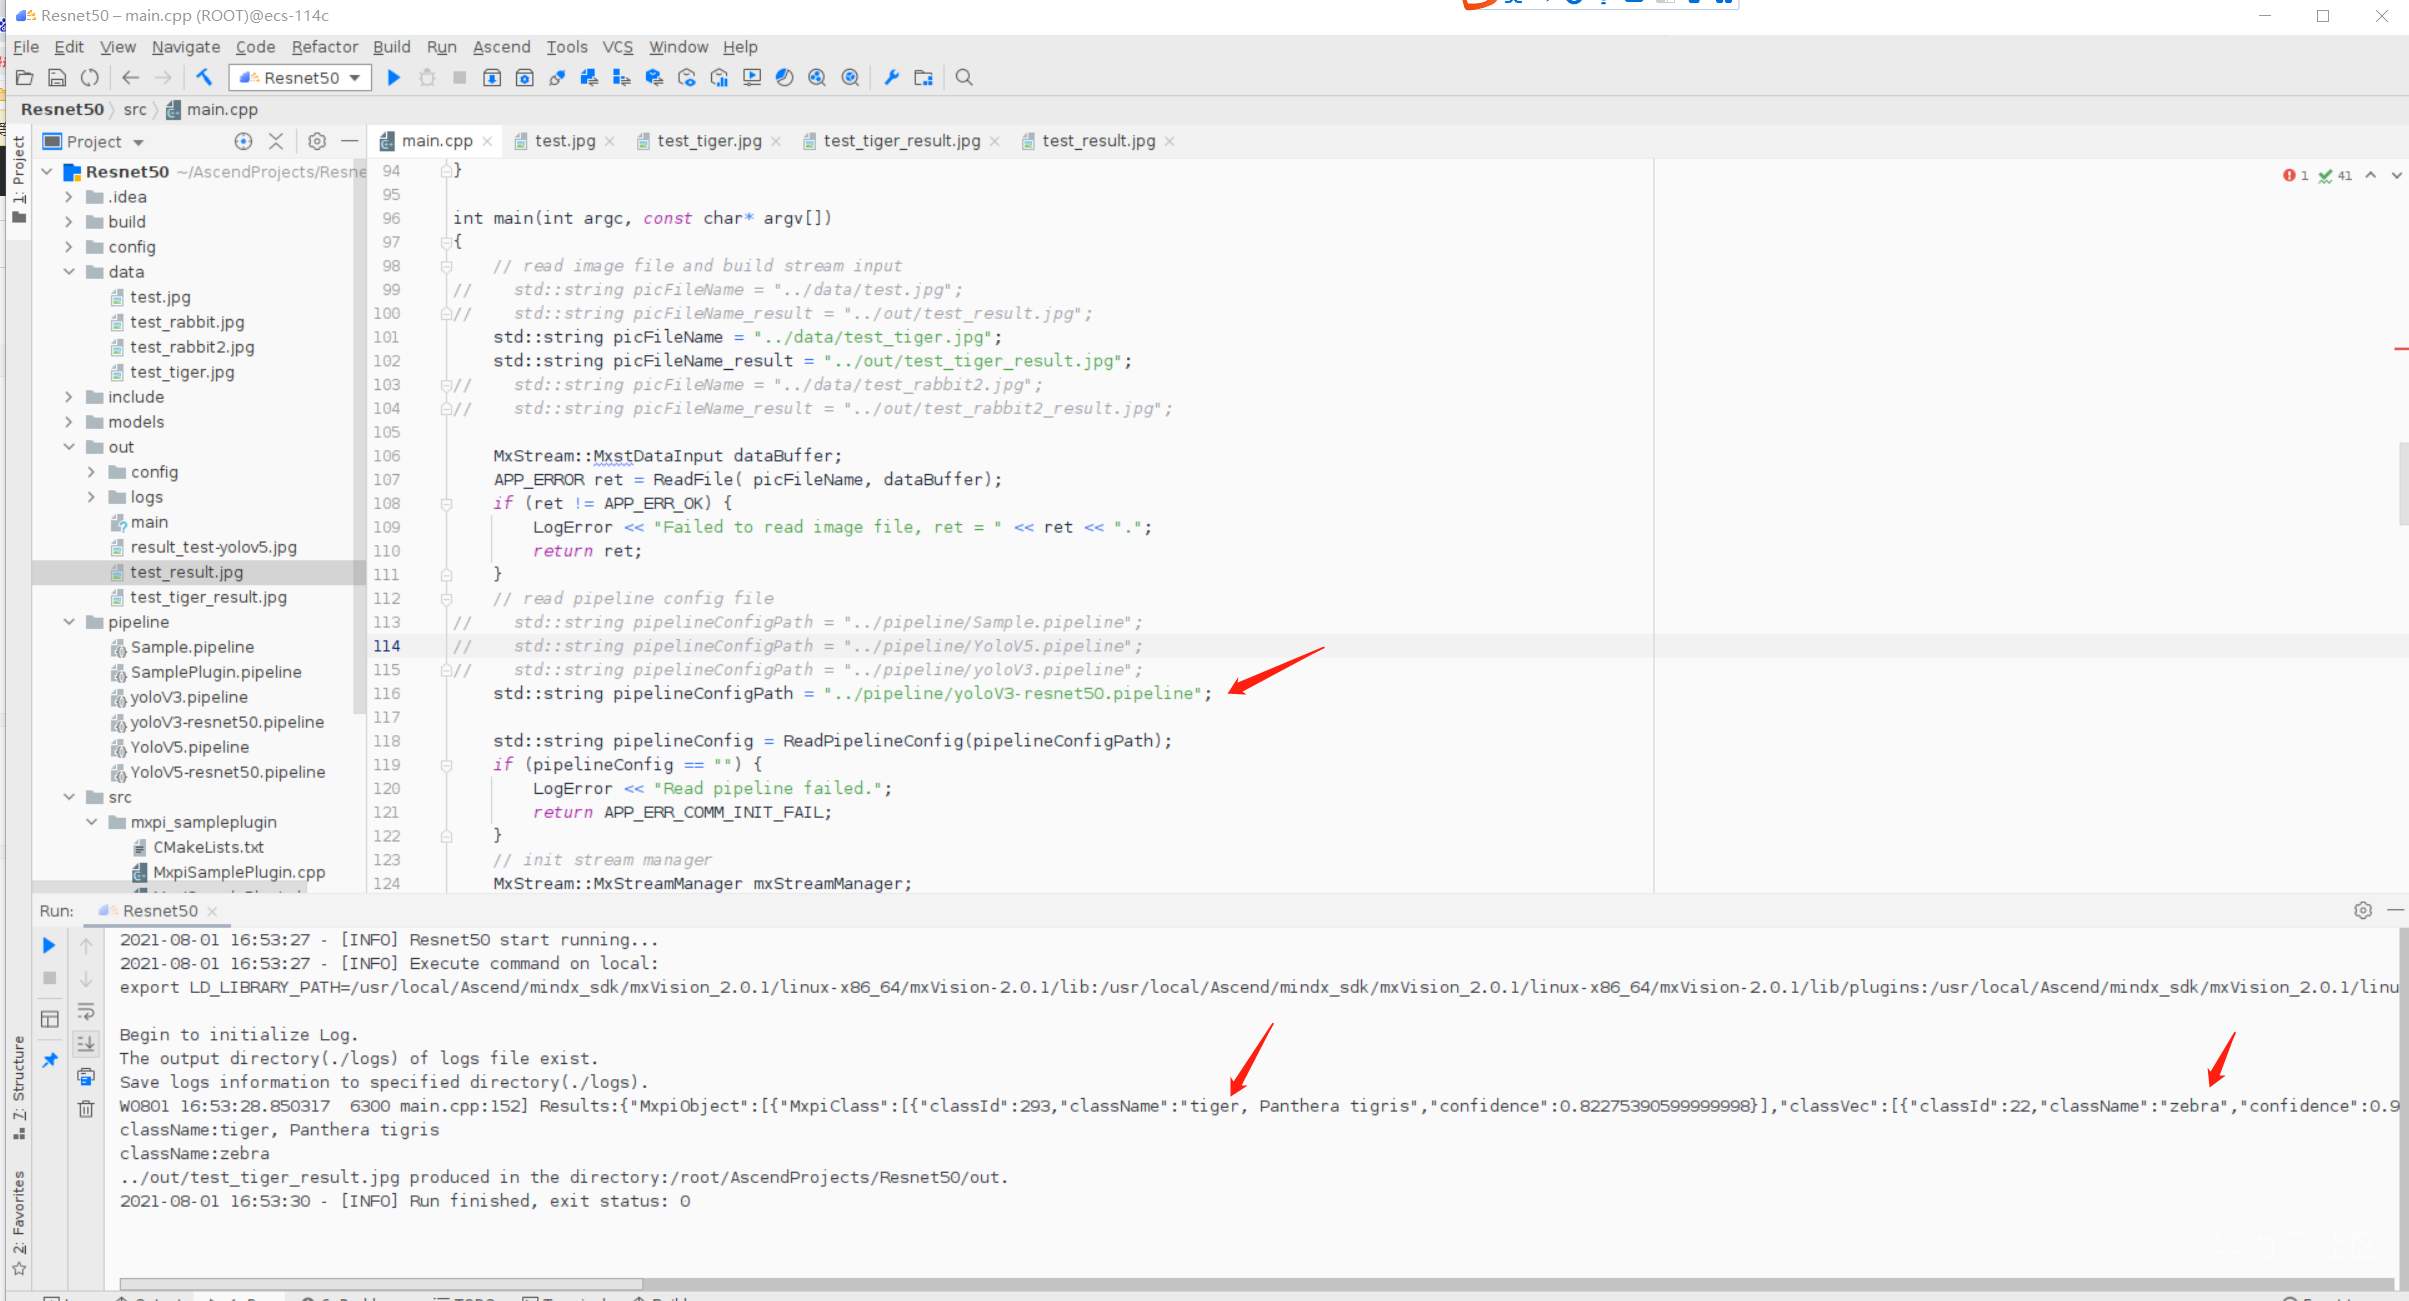Screen dimensions: 2409x1301
Task: Switch to test_tiger_result.jpg editor tab
Action: click(x=900, y=141)
